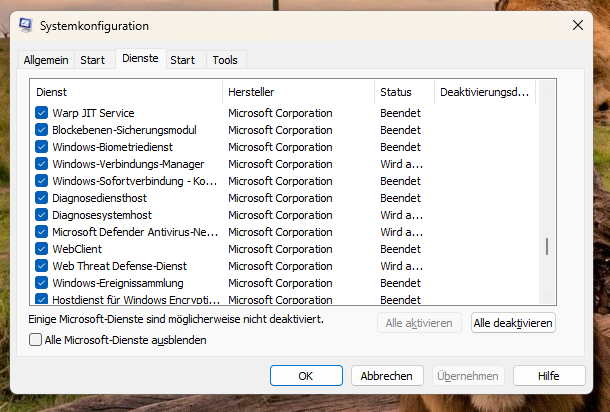Click Microsoft Corporation in Blockebenen-Sicherungsmodul row
610x412 pixels.
coord(280,130)
